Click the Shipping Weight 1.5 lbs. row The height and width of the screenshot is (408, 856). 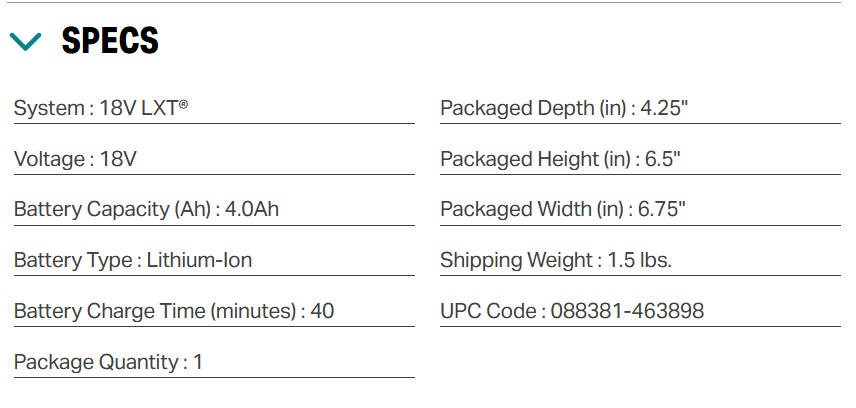[640, 260]
